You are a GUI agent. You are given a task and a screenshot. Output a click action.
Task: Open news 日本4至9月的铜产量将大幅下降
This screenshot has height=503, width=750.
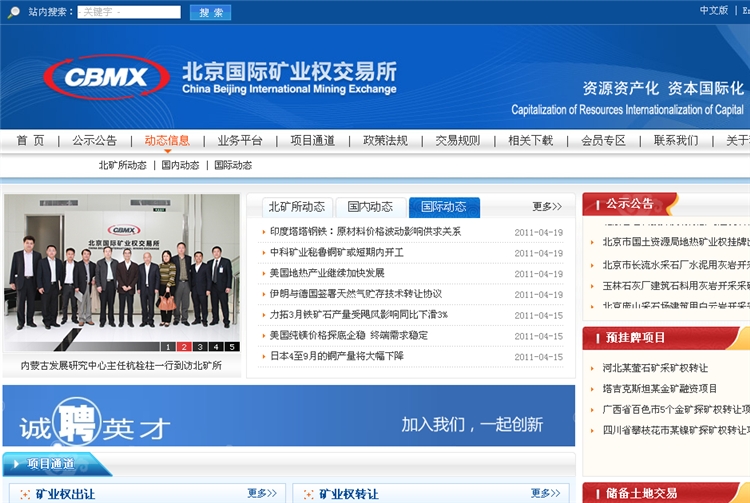click(337, 356)
